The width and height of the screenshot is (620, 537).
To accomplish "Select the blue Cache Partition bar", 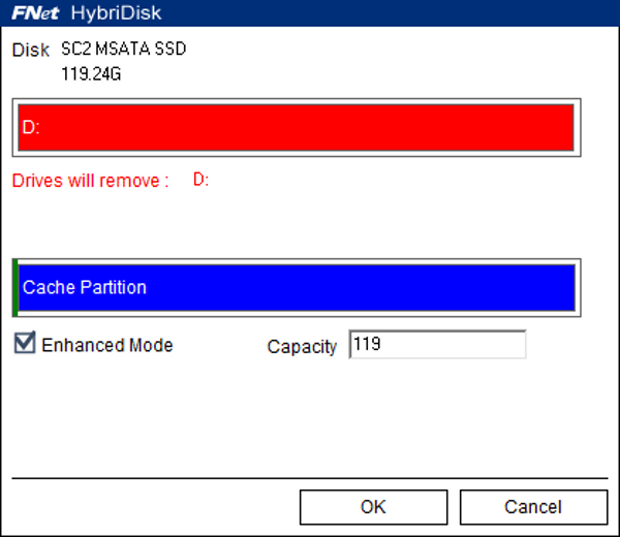I will point(350,288).
